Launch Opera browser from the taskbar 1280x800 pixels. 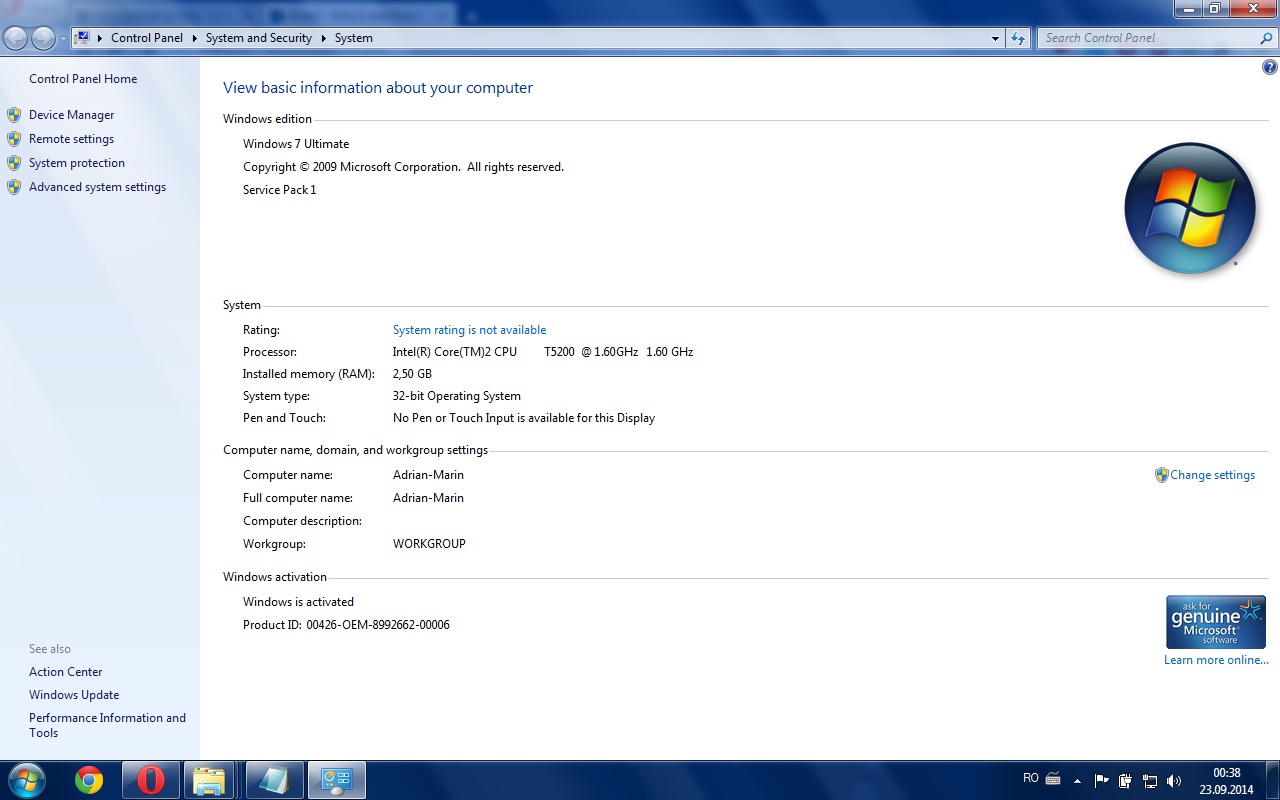click(151, 780)
